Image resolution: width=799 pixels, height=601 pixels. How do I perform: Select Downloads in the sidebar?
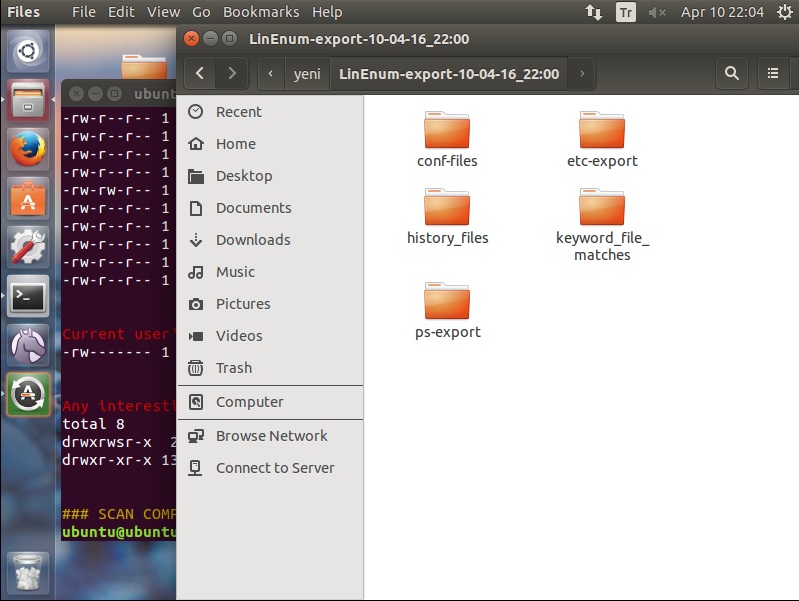pyautogui.click(x=253, y=240)
